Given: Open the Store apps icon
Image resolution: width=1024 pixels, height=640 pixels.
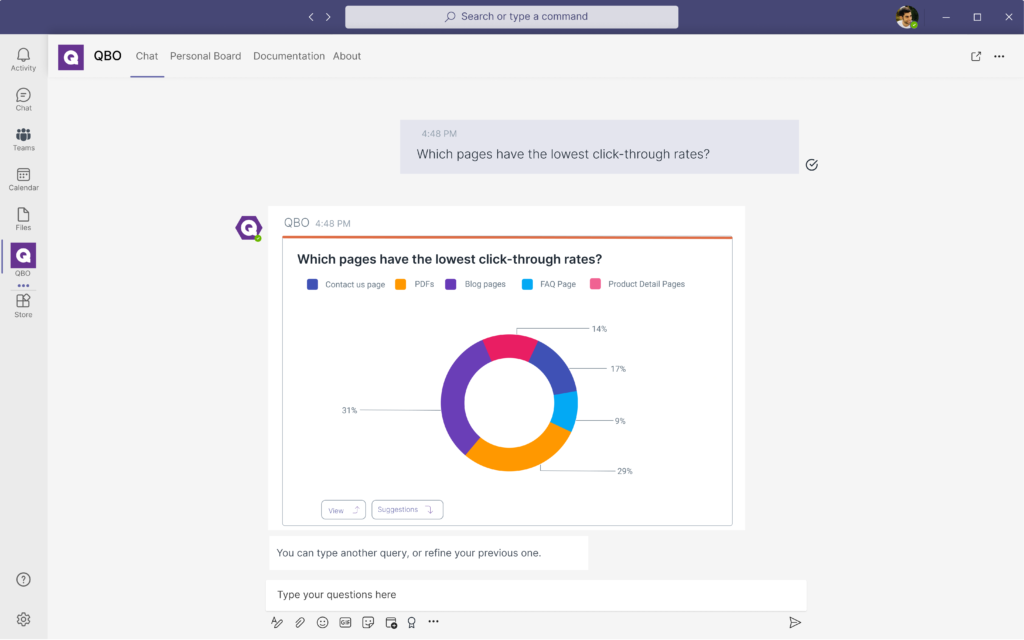Looking at the screenshot, I should (x=23, y=305).
